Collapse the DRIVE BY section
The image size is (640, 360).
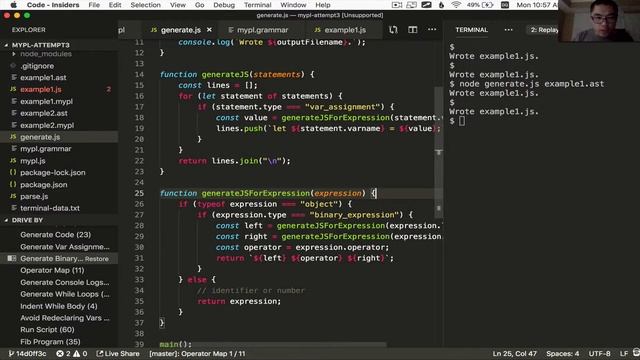[27, 220]
